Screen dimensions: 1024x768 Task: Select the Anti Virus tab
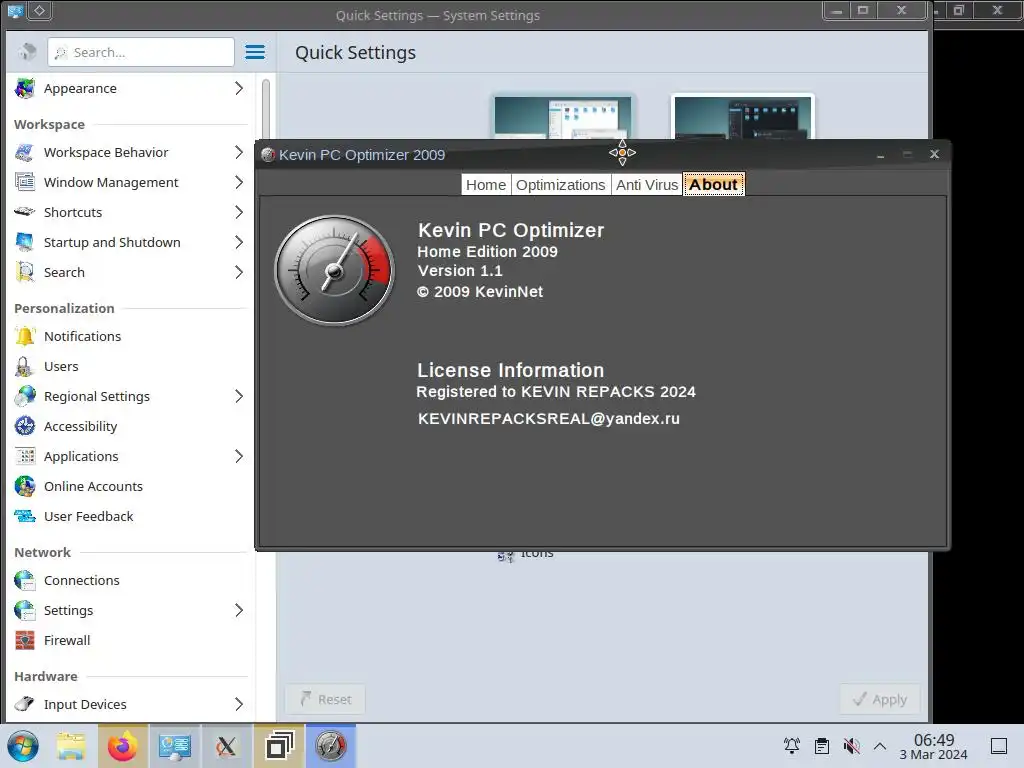647,185
